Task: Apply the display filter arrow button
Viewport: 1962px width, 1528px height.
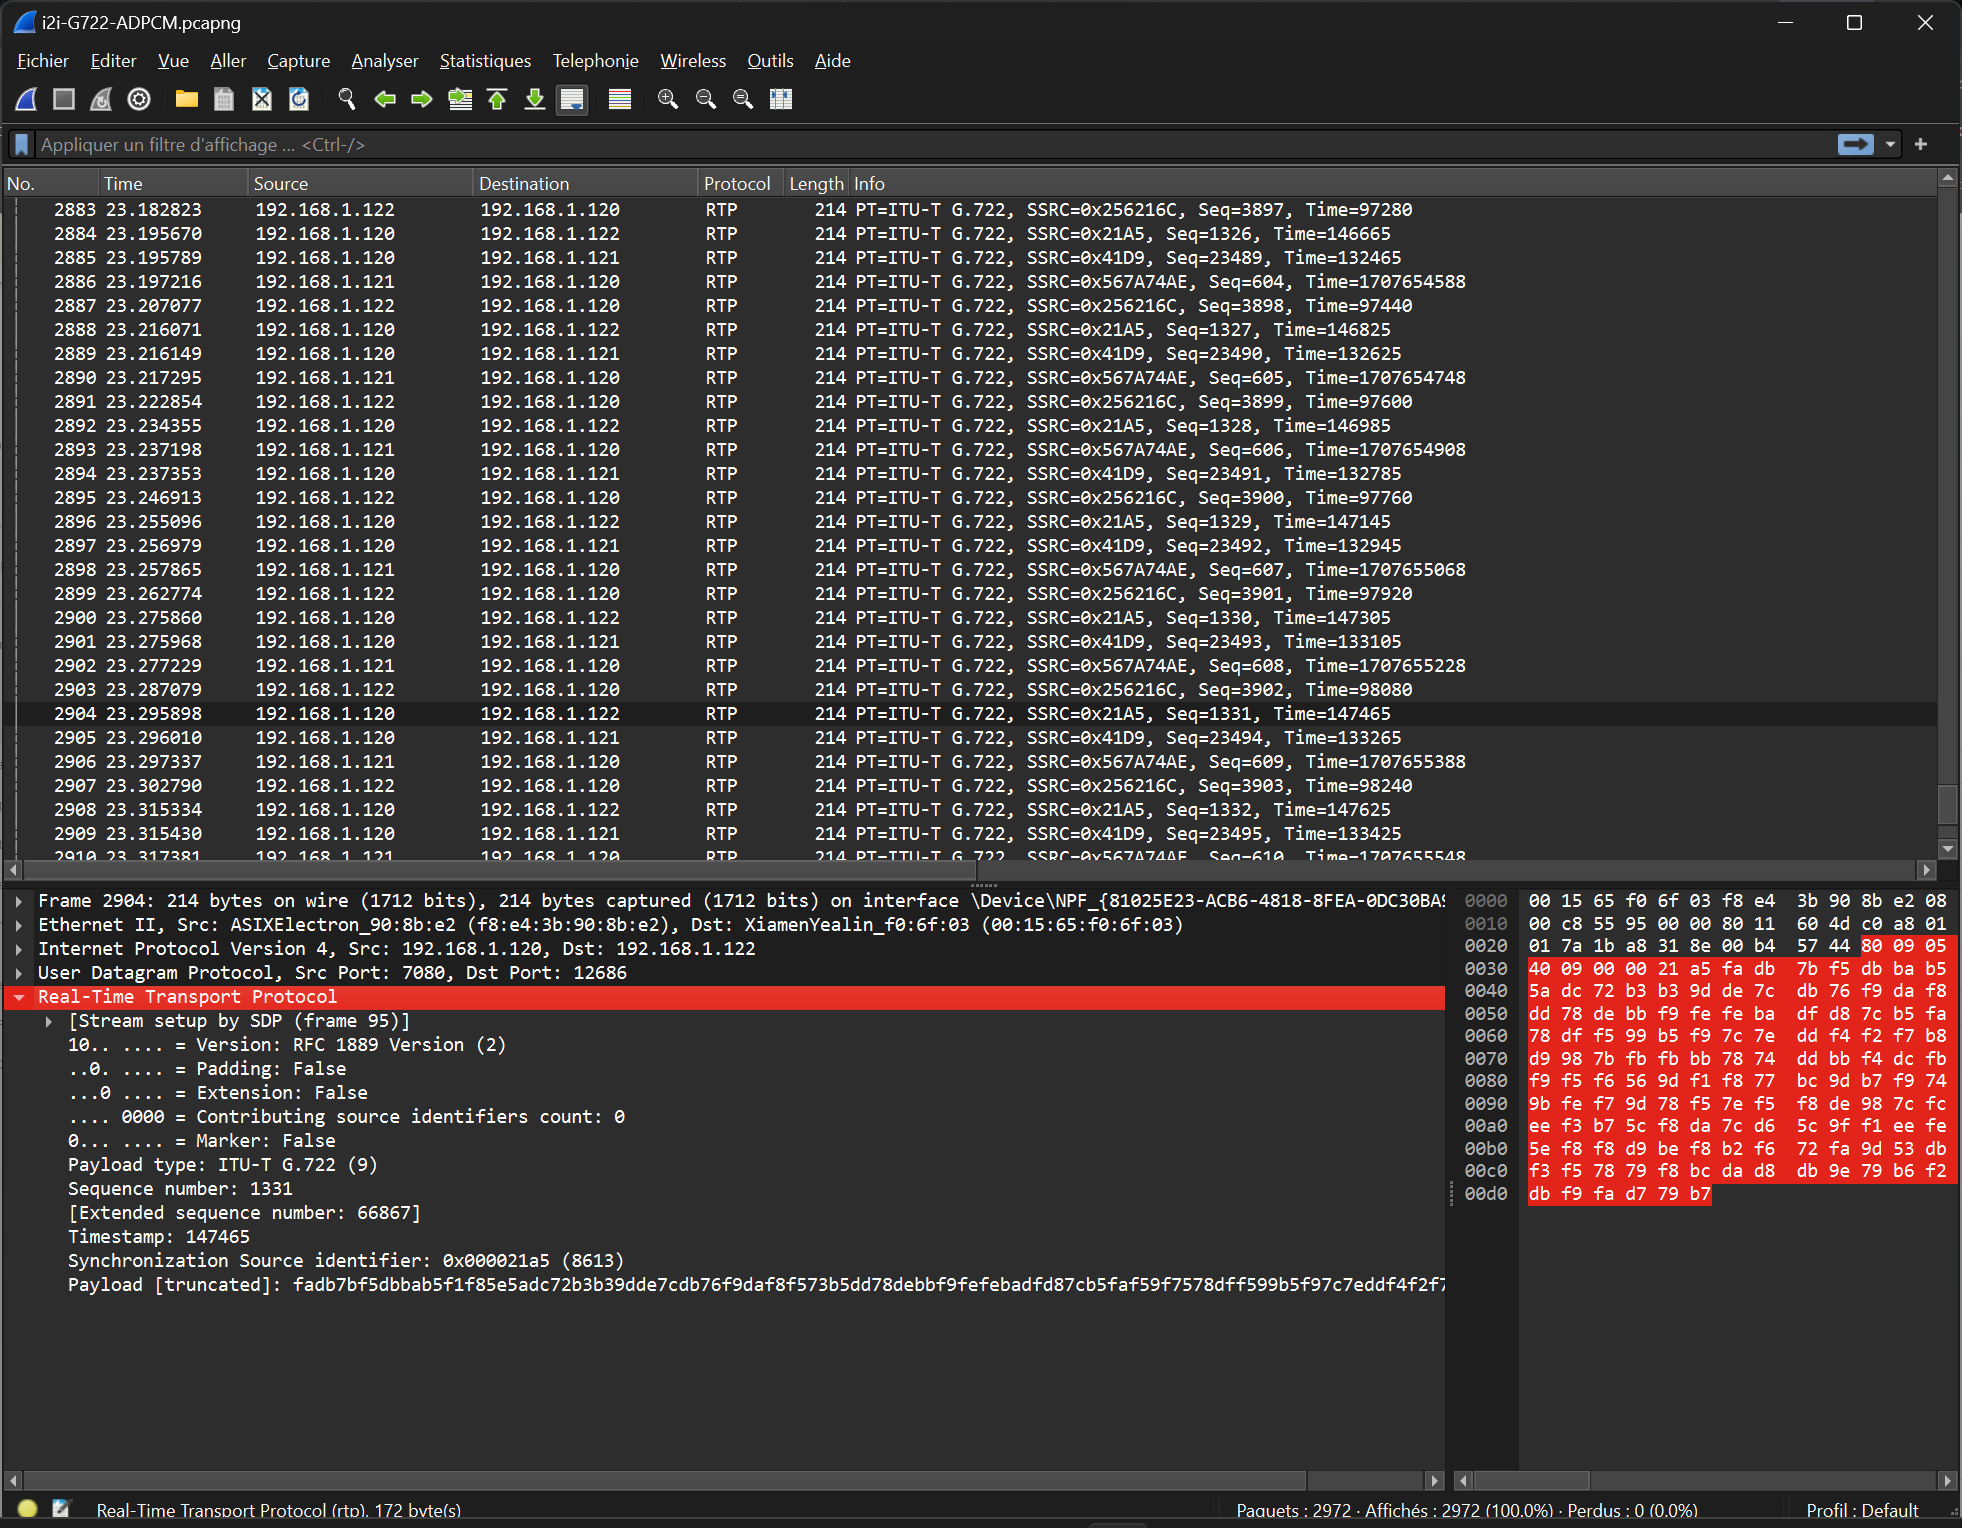Action: pos(1856,145)
